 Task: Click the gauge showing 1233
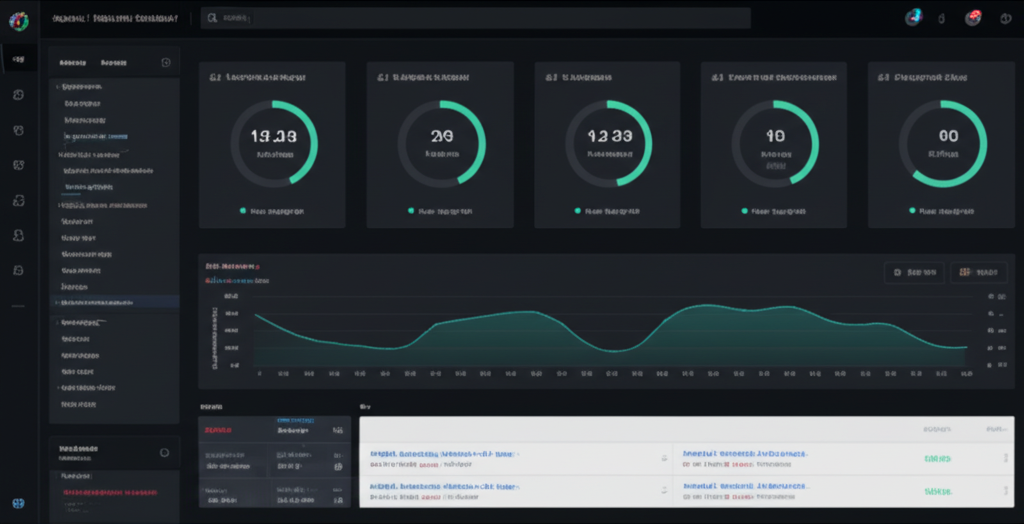[x=609, y=144]
